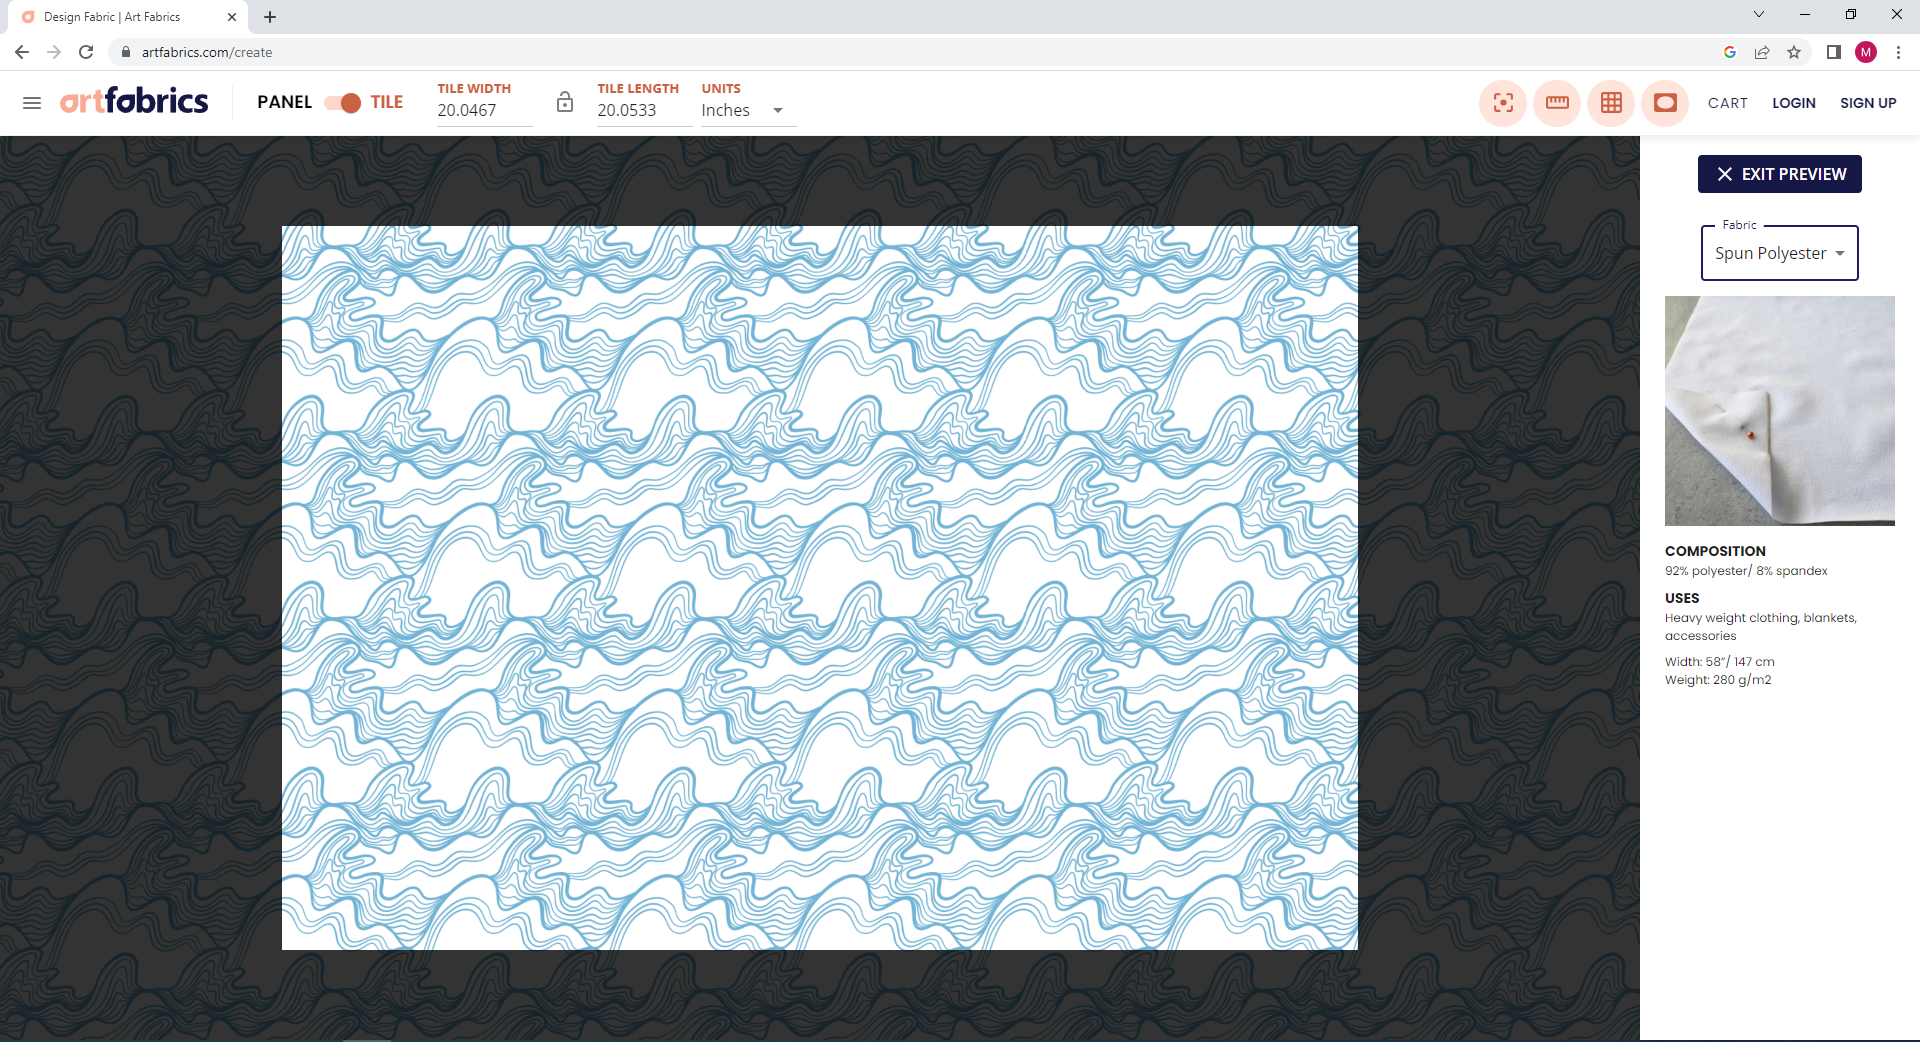Click the PANEL mode label
This screenshot has width=1920, height=1042.
pyautogui.click(x=284, y=102)
